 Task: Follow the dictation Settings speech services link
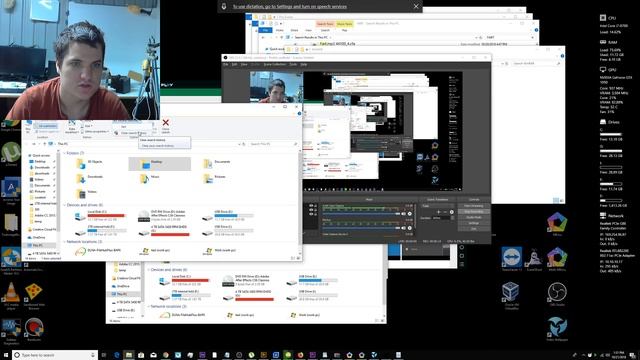pyautogui.click(x=289, y=7)
